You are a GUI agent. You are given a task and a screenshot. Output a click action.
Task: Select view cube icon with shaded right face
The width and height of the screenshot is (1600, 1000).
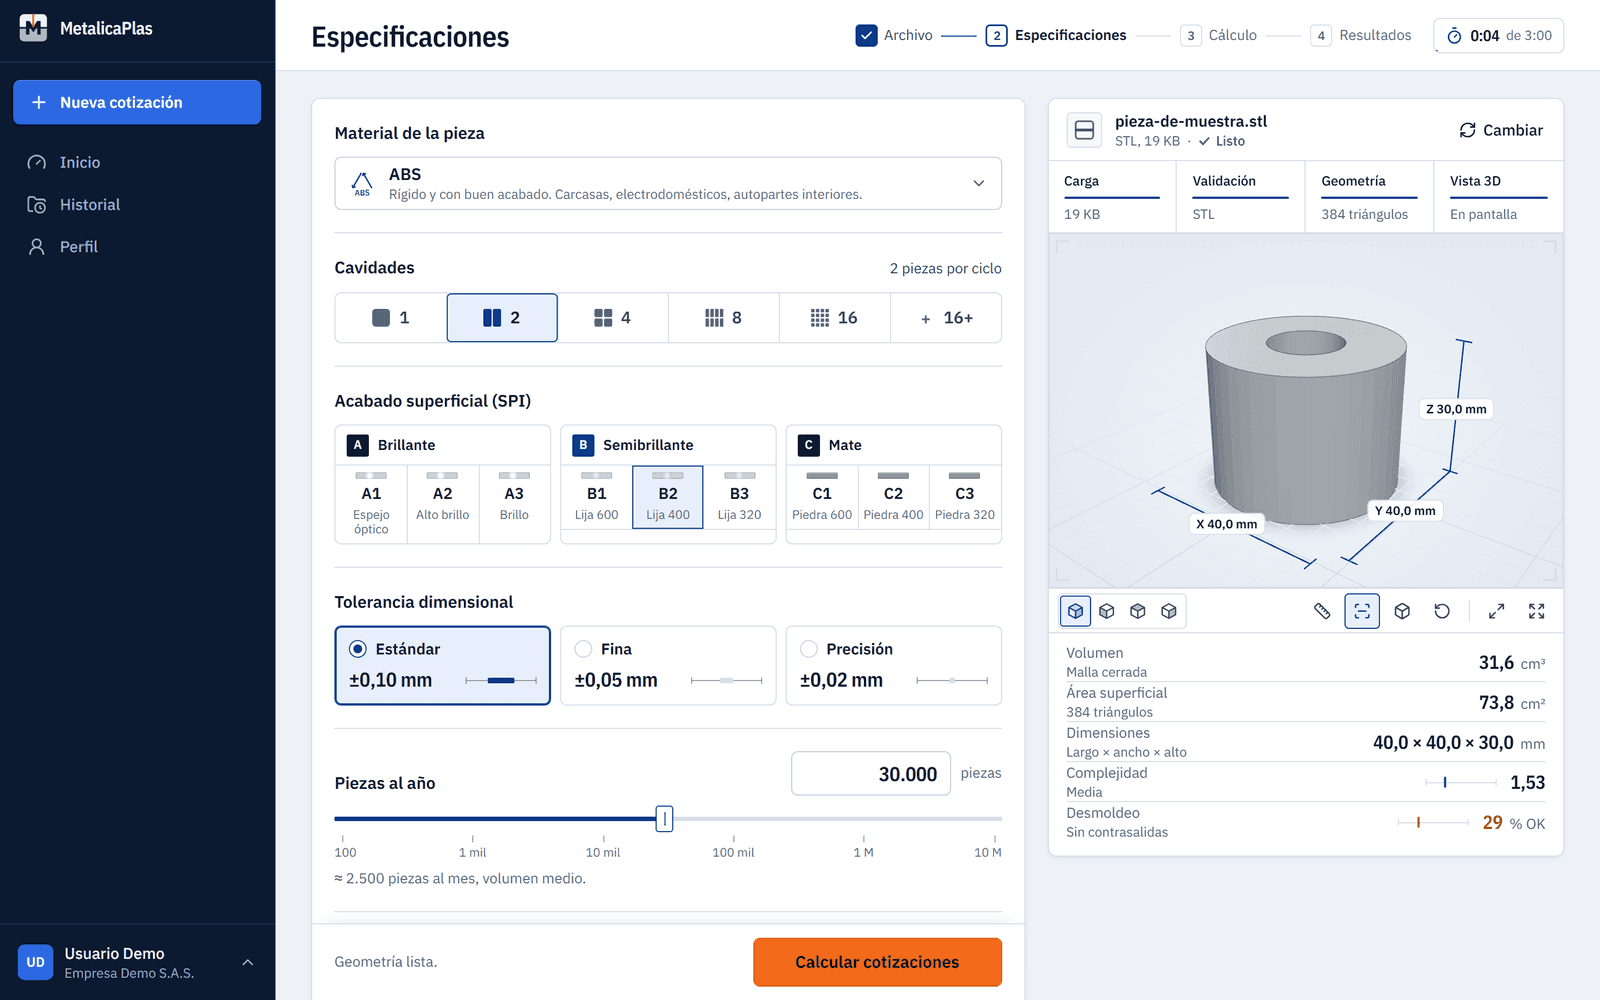point(1168,611)
